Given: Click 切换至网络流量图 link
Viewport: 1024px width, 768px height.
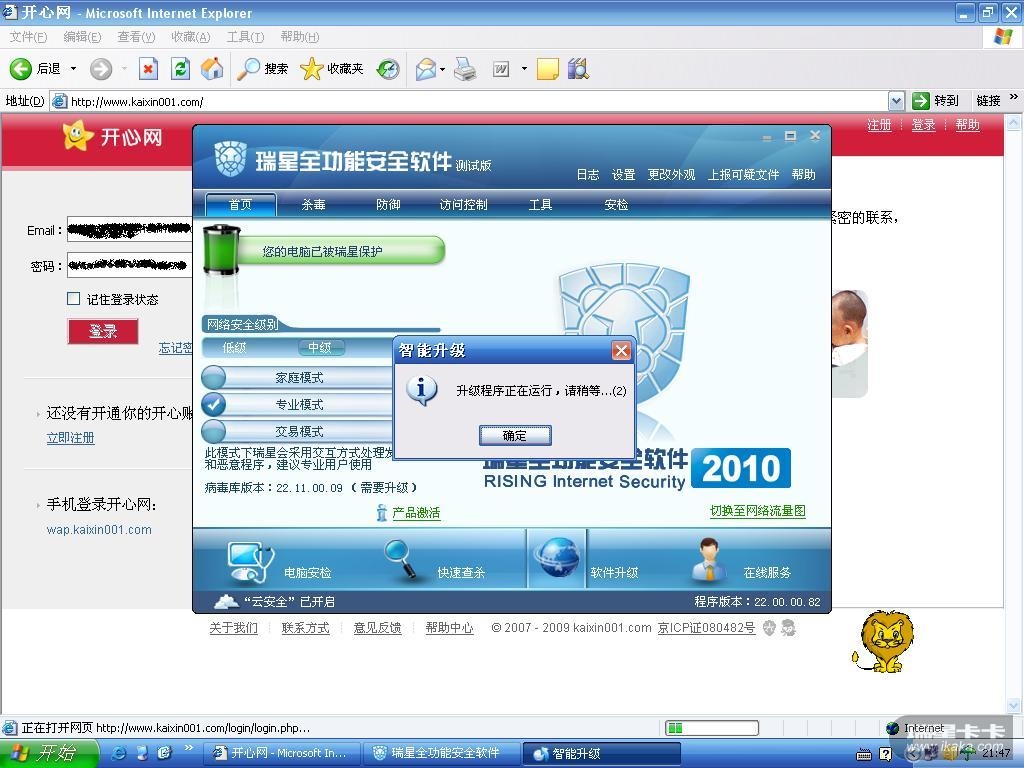Looking at the screenshot, I should (758, 511).
